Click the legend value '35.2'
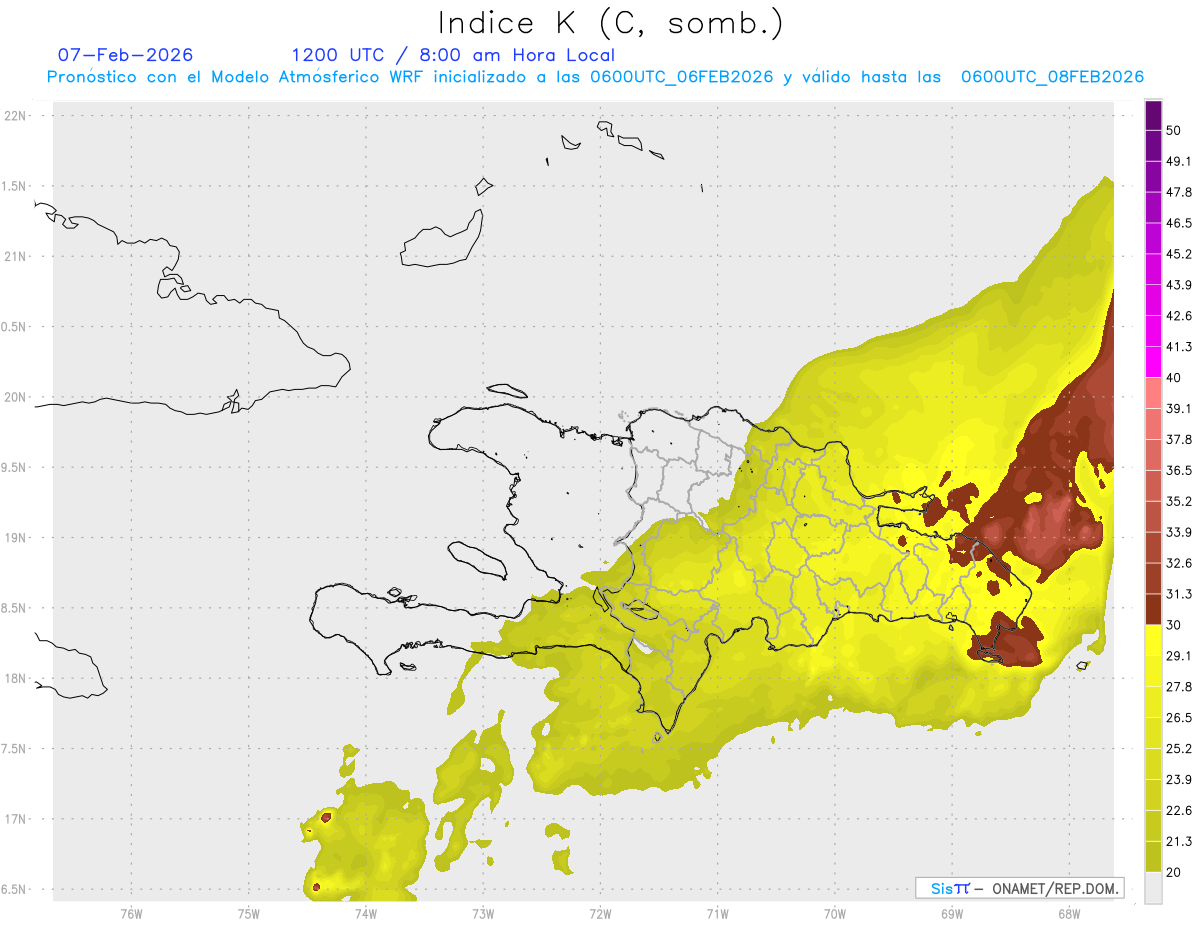 [1179, 502]
